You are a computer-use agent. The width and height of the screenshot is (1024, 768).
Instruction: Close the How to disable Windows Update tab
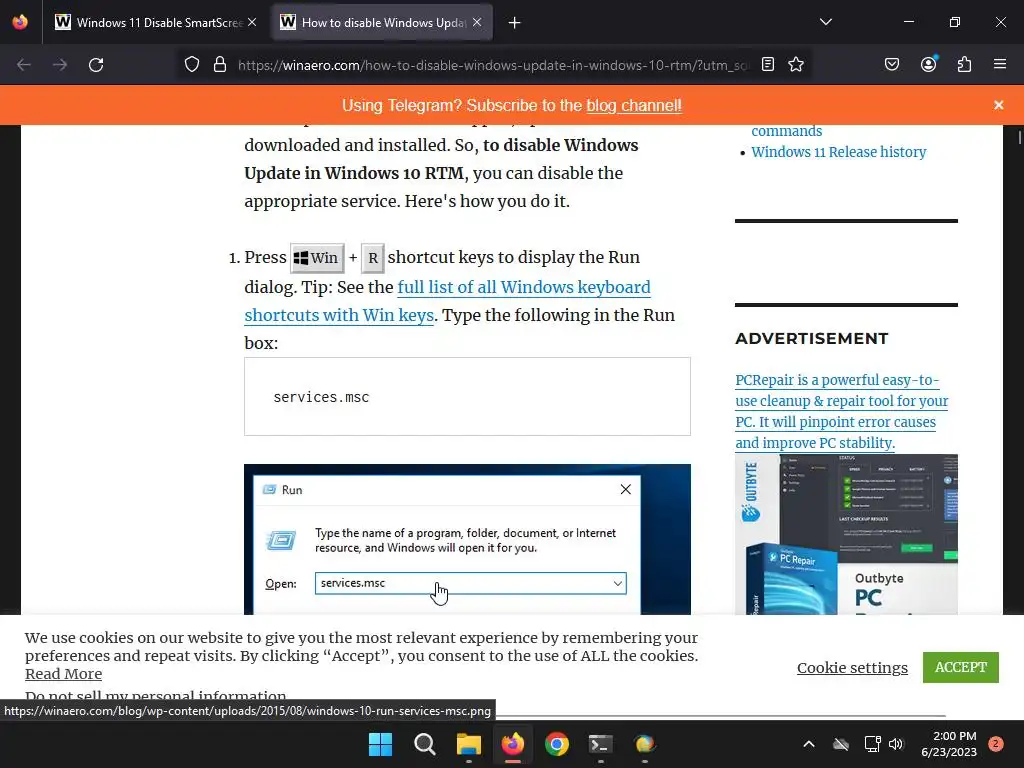click(x=477, y=22)
